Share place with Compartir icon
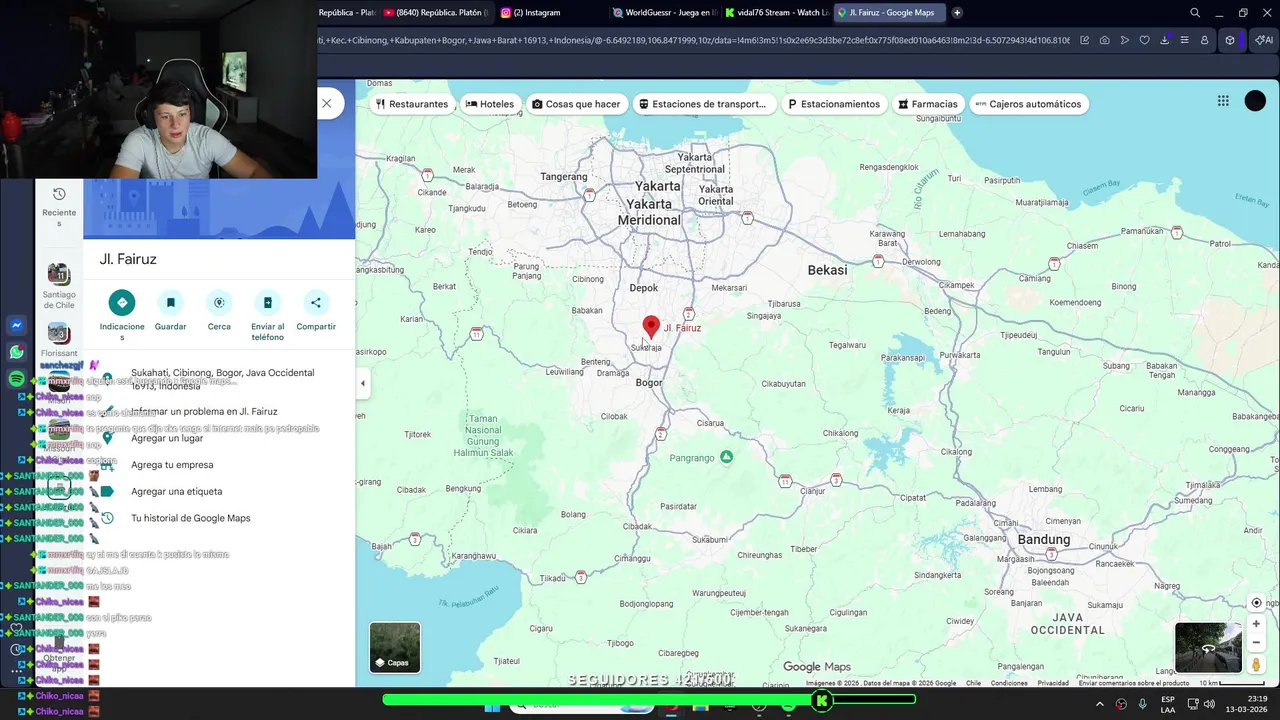 (x=316, y=303)
